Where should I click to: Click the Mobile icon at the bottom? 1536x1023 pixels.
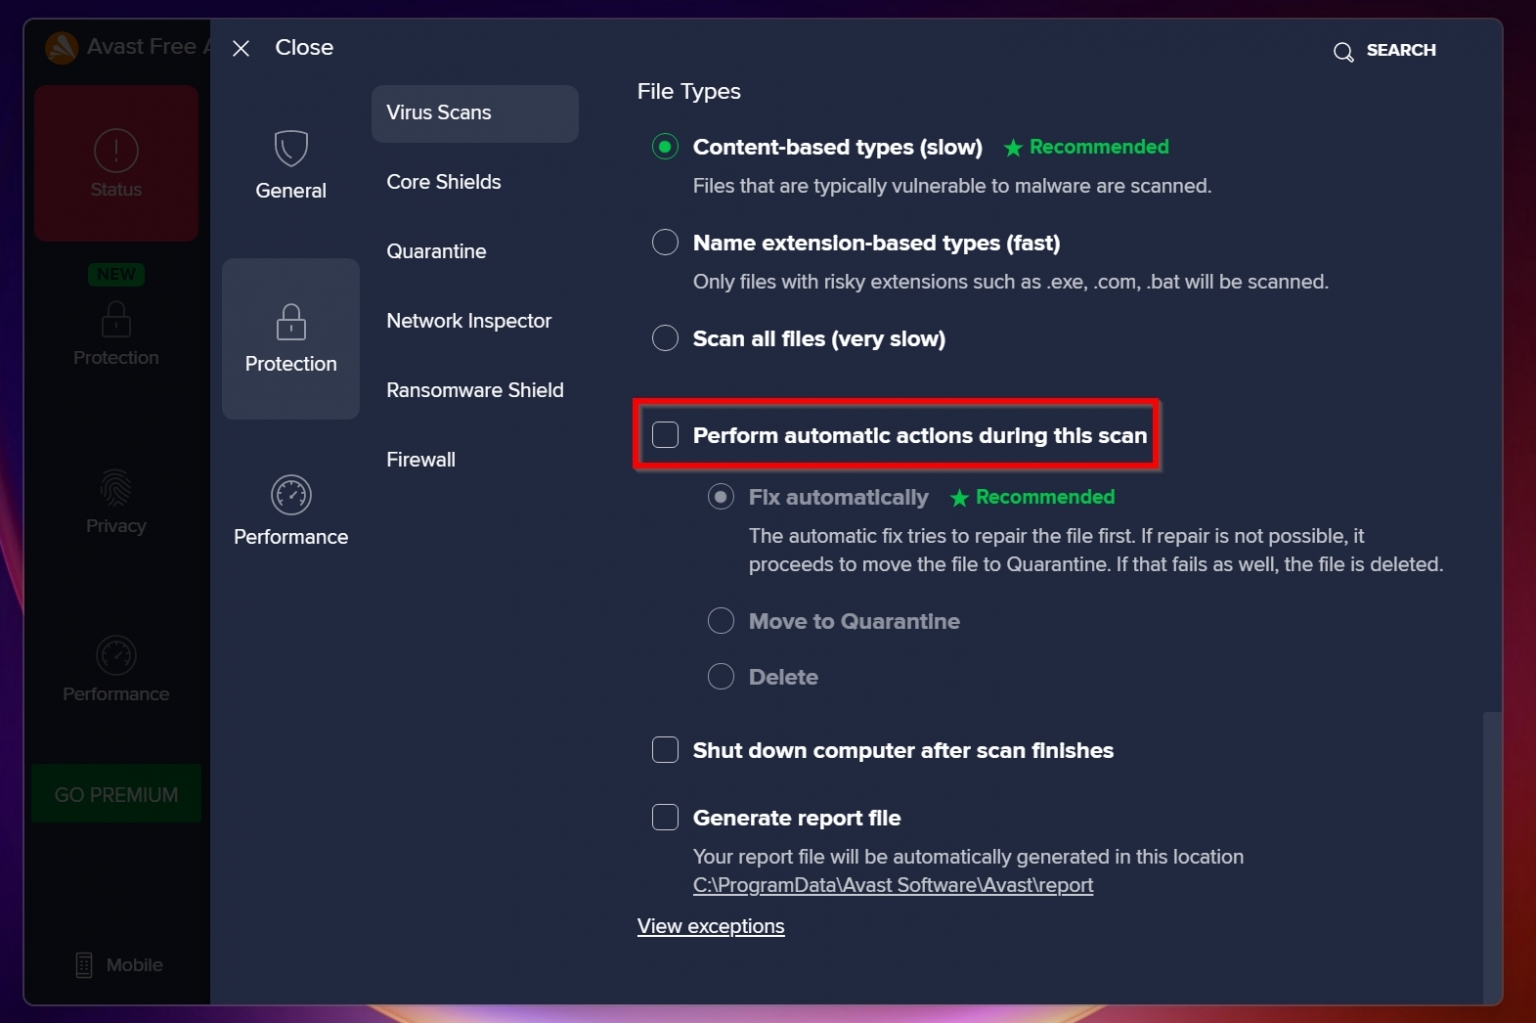point(116,963)
